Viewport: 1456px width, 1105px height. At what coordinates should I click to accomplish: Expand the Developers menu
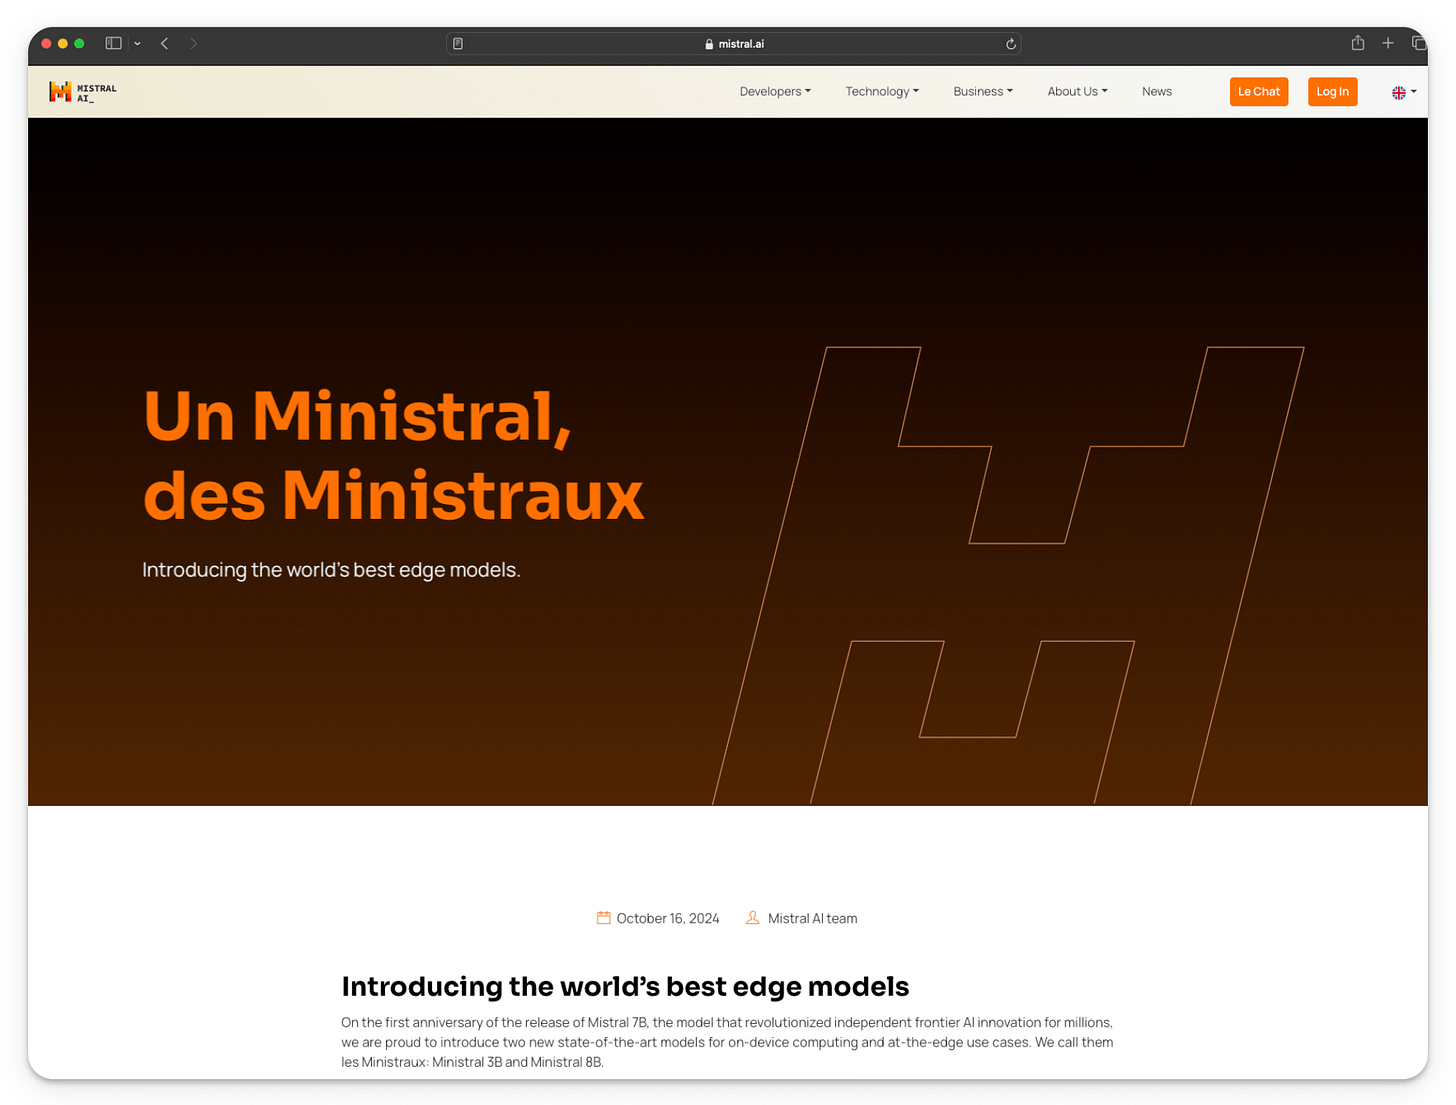775,91
